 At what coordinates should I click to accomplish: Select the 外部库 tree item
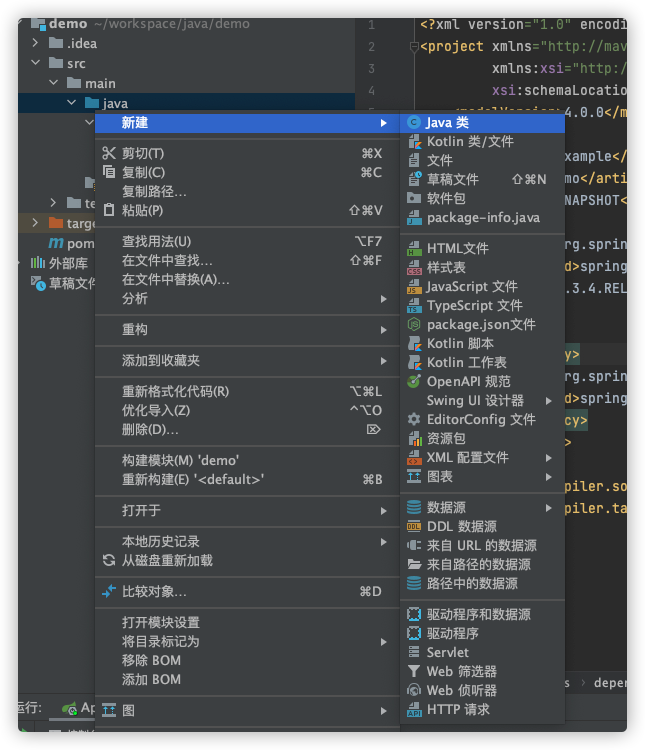pyautogui.click(x=68, y=263)
